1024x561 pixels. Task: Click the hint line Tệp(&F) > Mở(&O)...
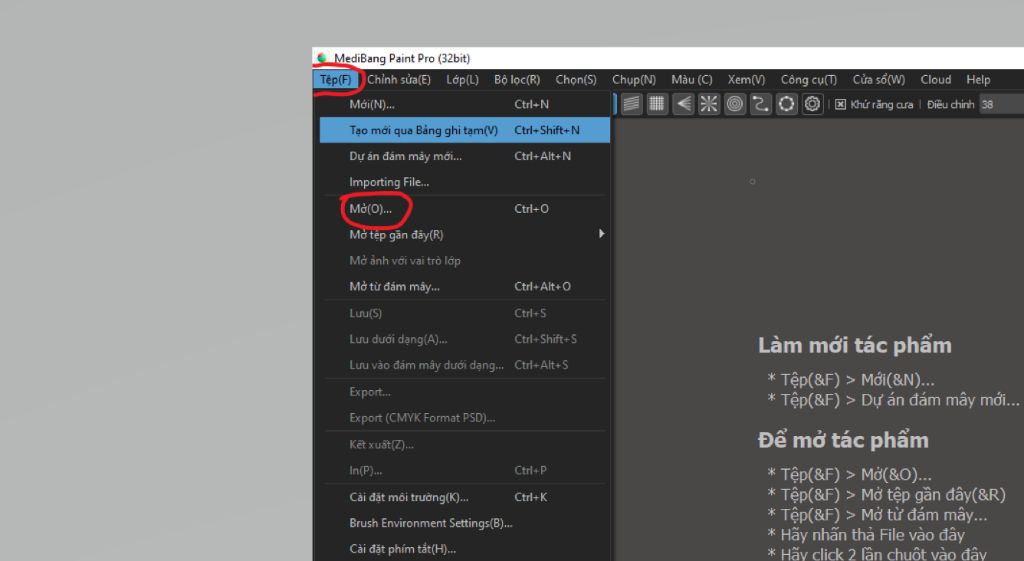click(850, 475)
